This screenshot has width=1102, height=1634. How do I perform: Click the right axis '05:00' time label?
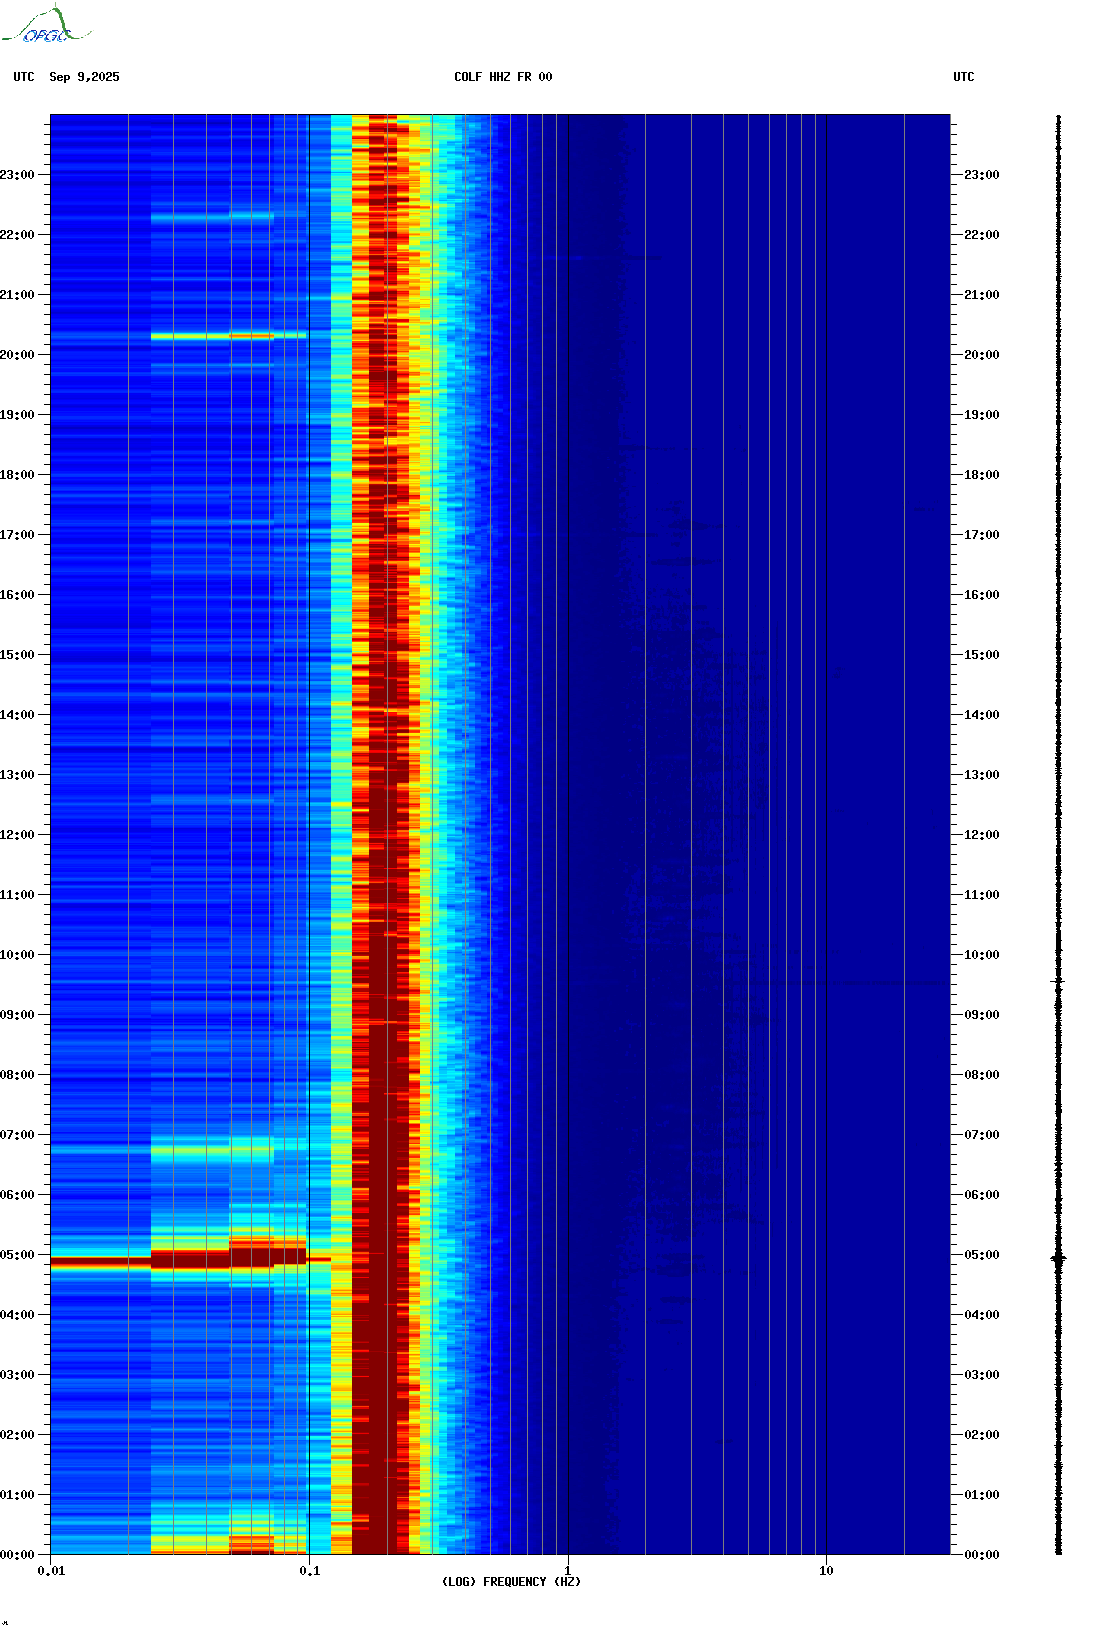point(981,1255)
